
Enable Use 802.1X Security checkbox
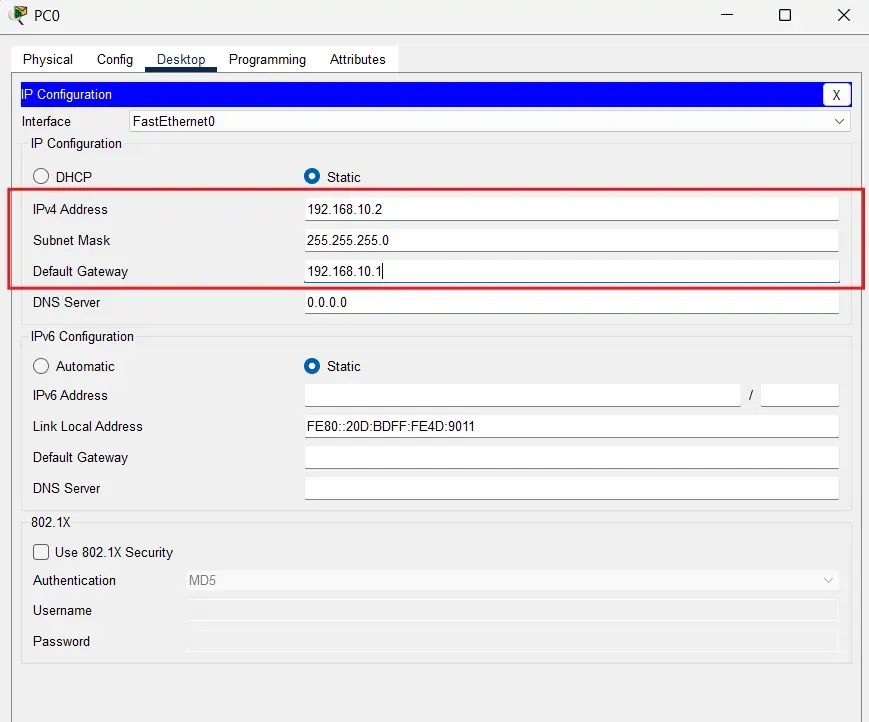coord(41,552)
